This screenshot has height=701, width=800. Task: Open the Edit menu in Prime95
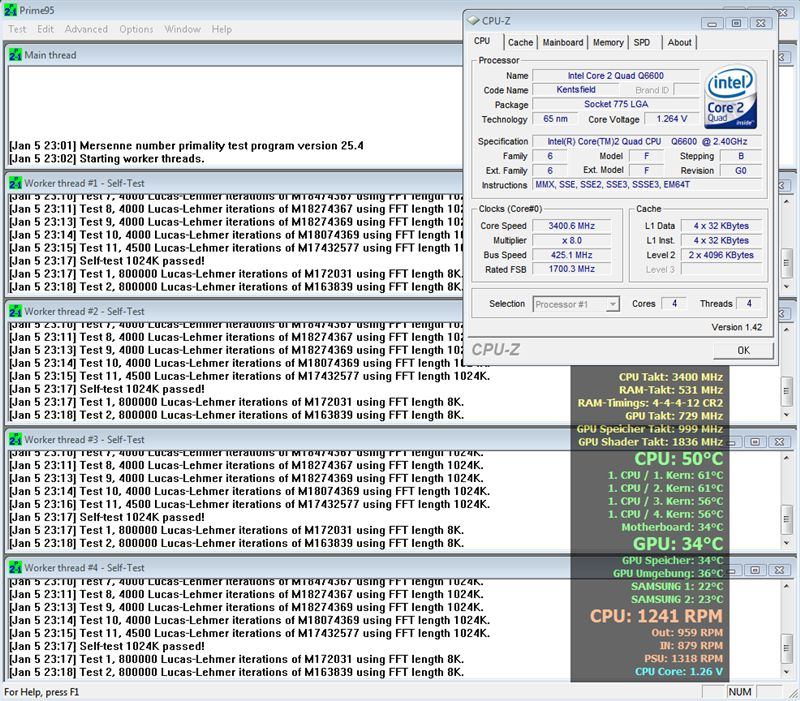(x=45, y=29)
